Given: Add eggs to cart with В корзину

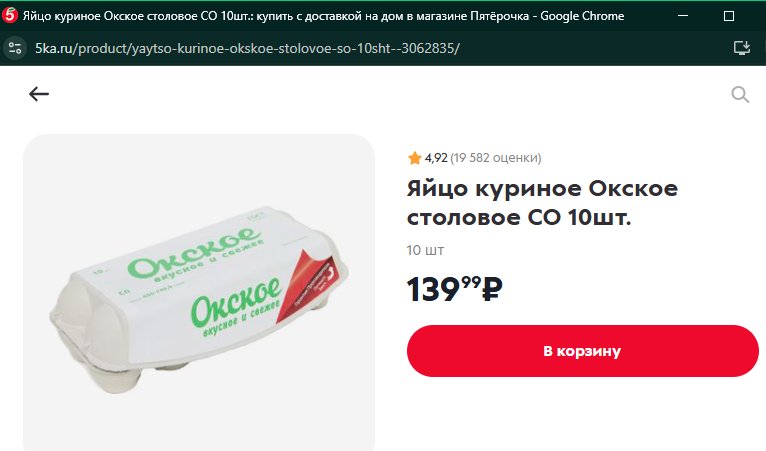Looking at the screenshot, I should [x=582, y=351].
